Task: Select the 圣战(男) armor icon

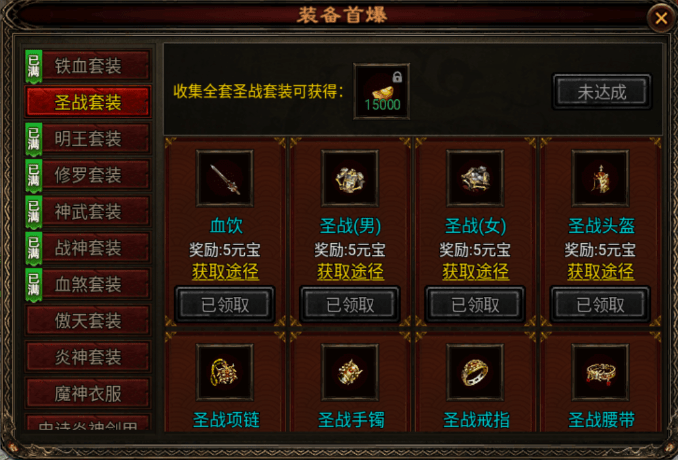Action: [x=350, y=179]
